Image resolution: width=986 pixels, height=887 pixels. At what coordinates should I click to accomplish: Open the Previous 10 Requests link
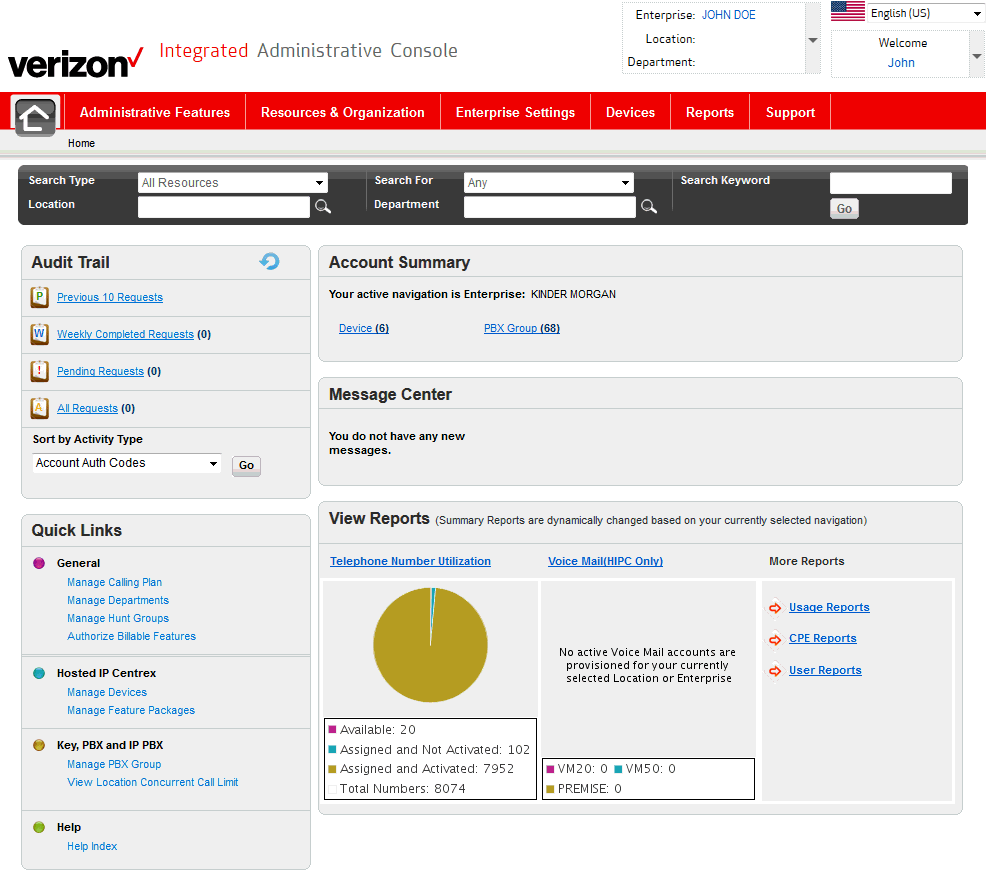(x=110, y=297)
